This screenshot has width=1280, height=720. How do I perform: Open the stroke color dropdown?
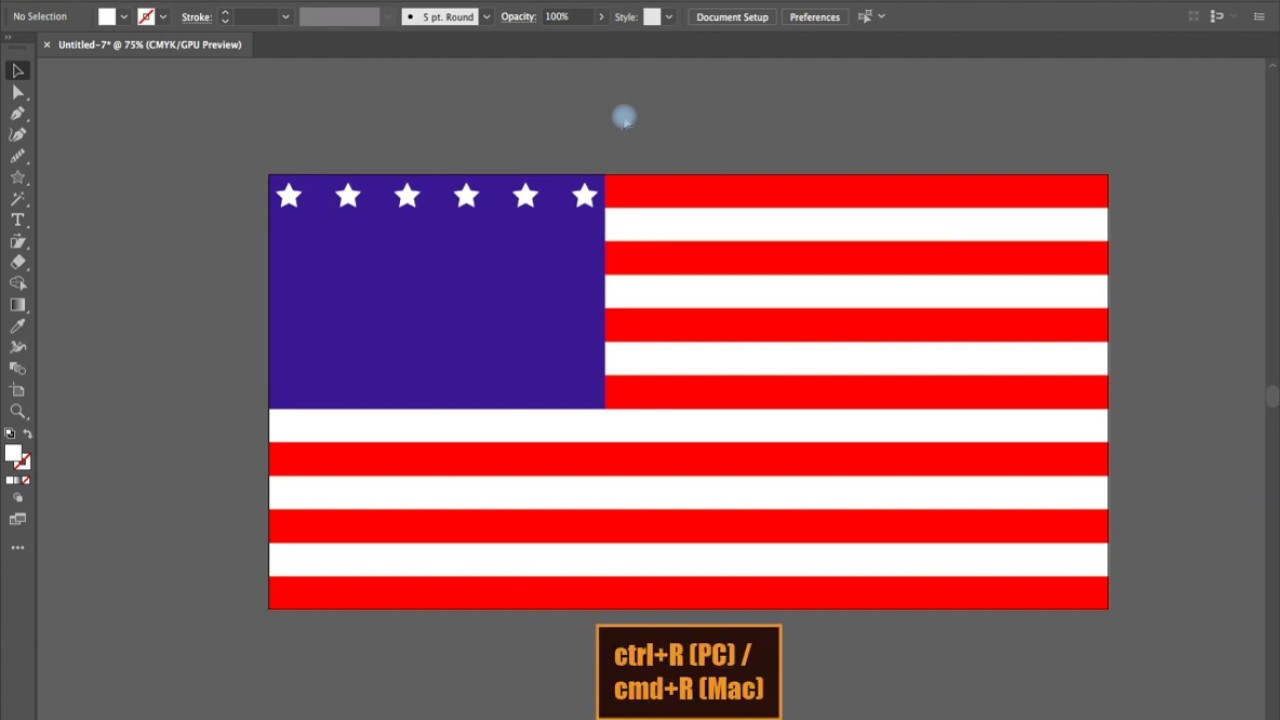(163, 17)
